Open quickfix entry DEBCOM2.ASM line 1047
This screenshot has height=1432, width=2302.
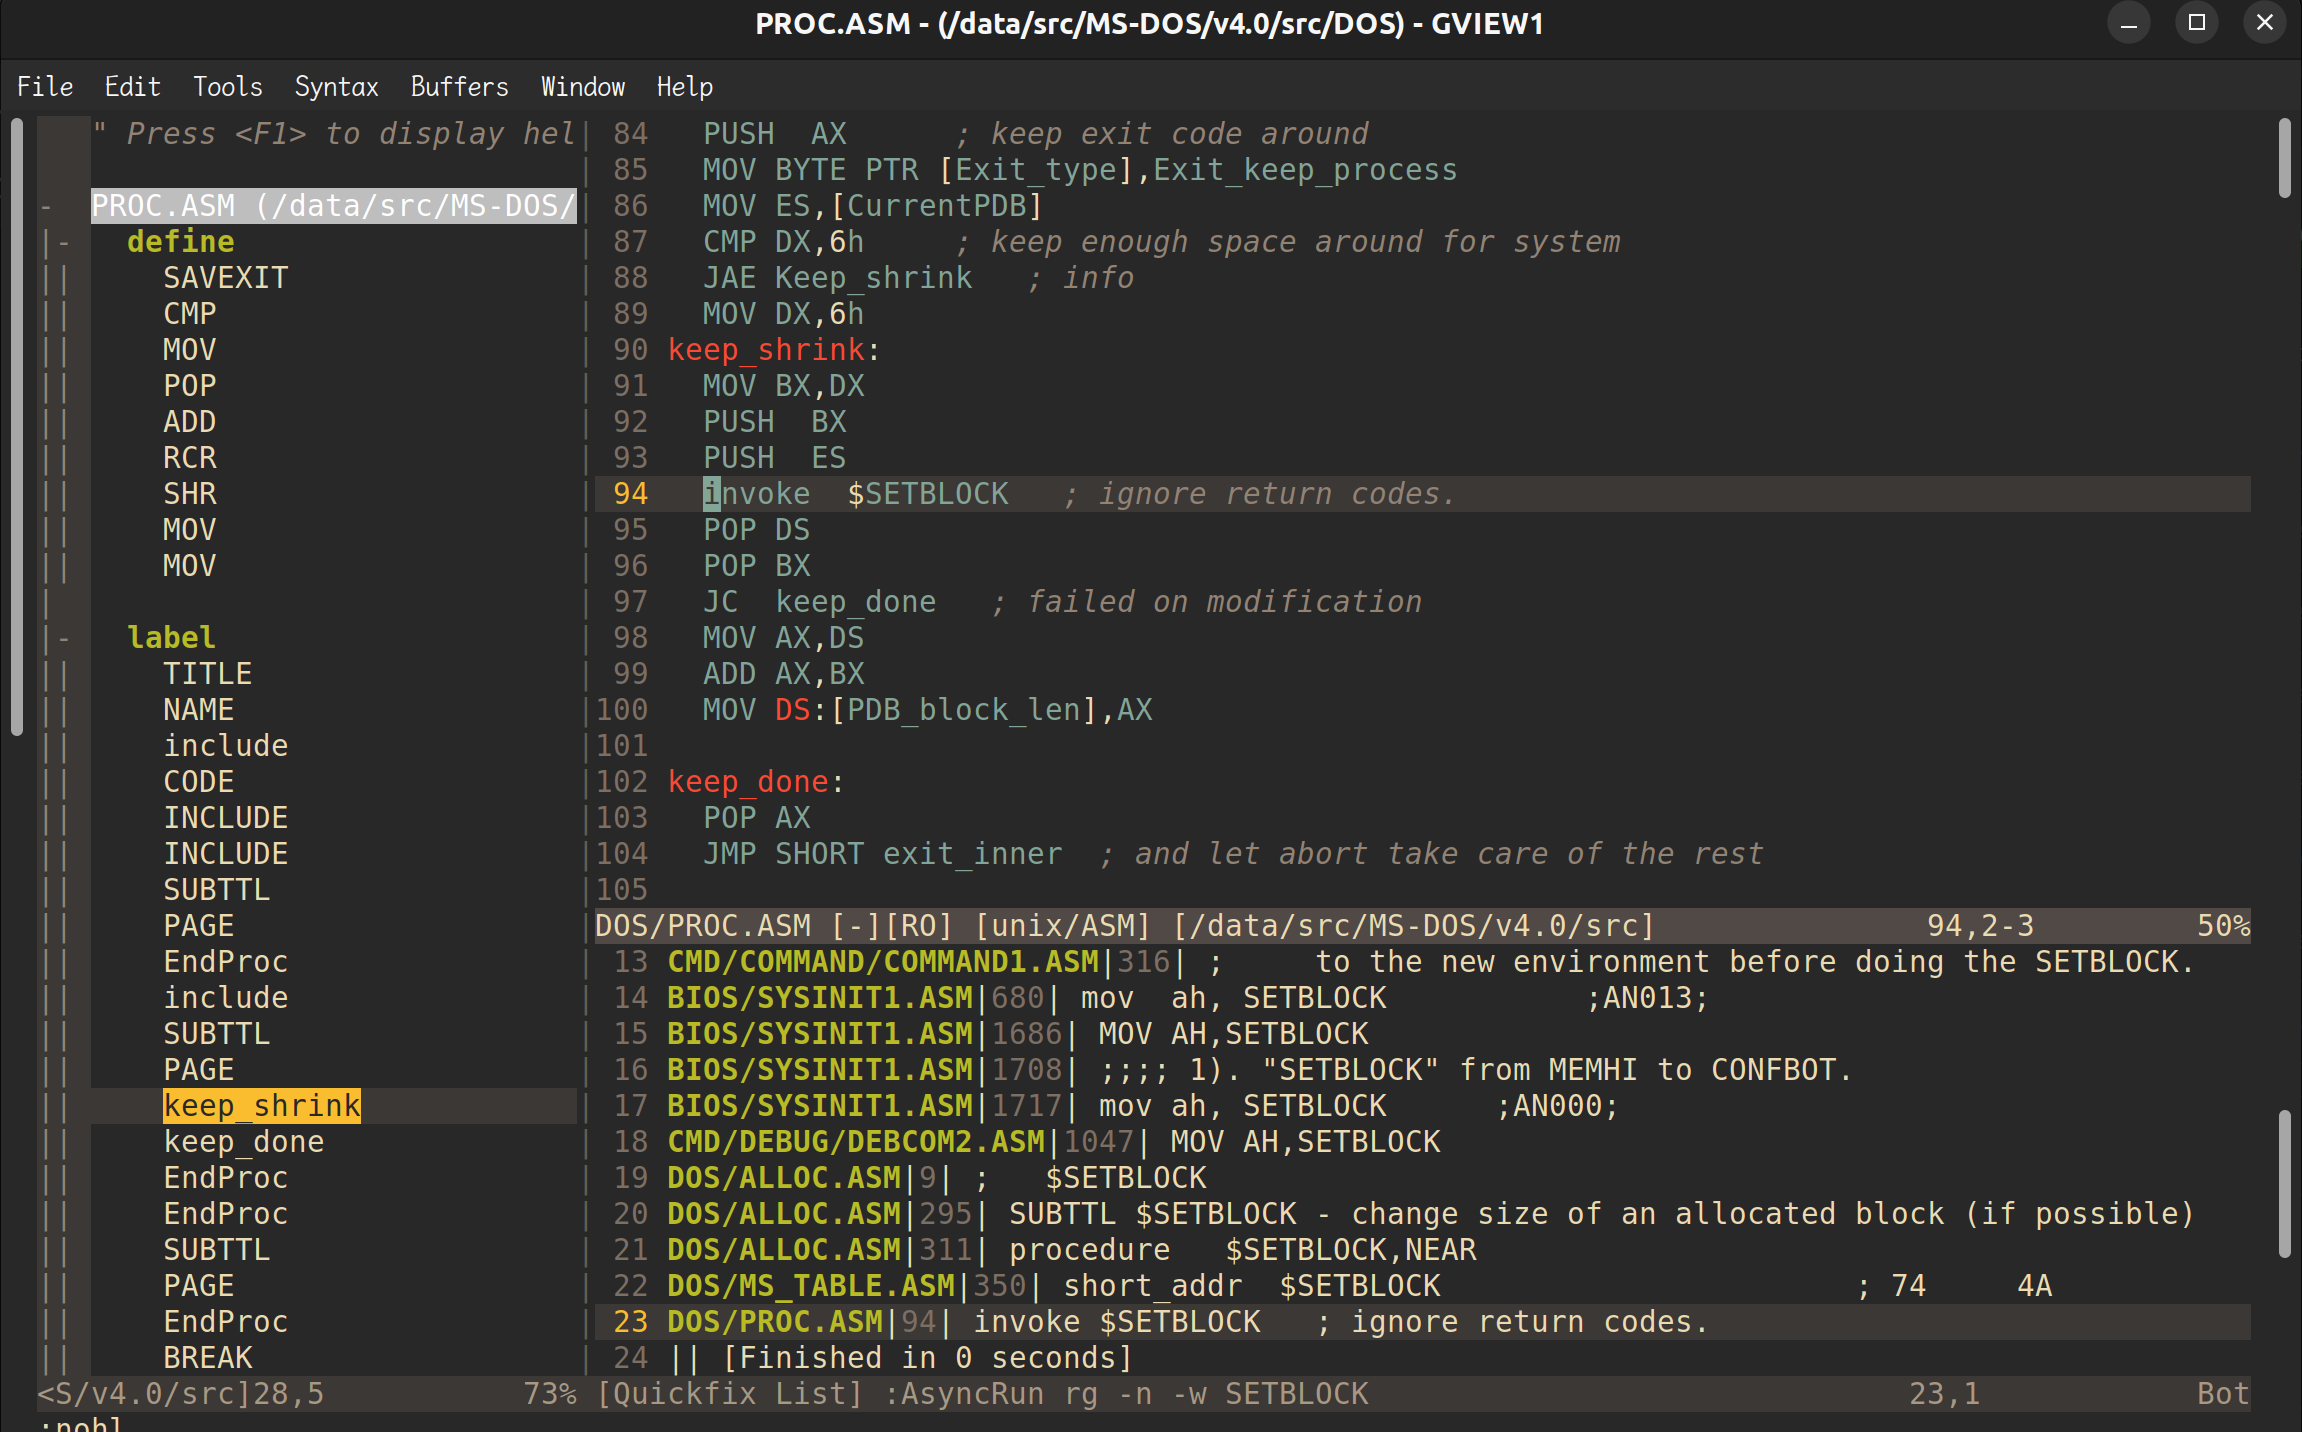pos(1422,1142)
